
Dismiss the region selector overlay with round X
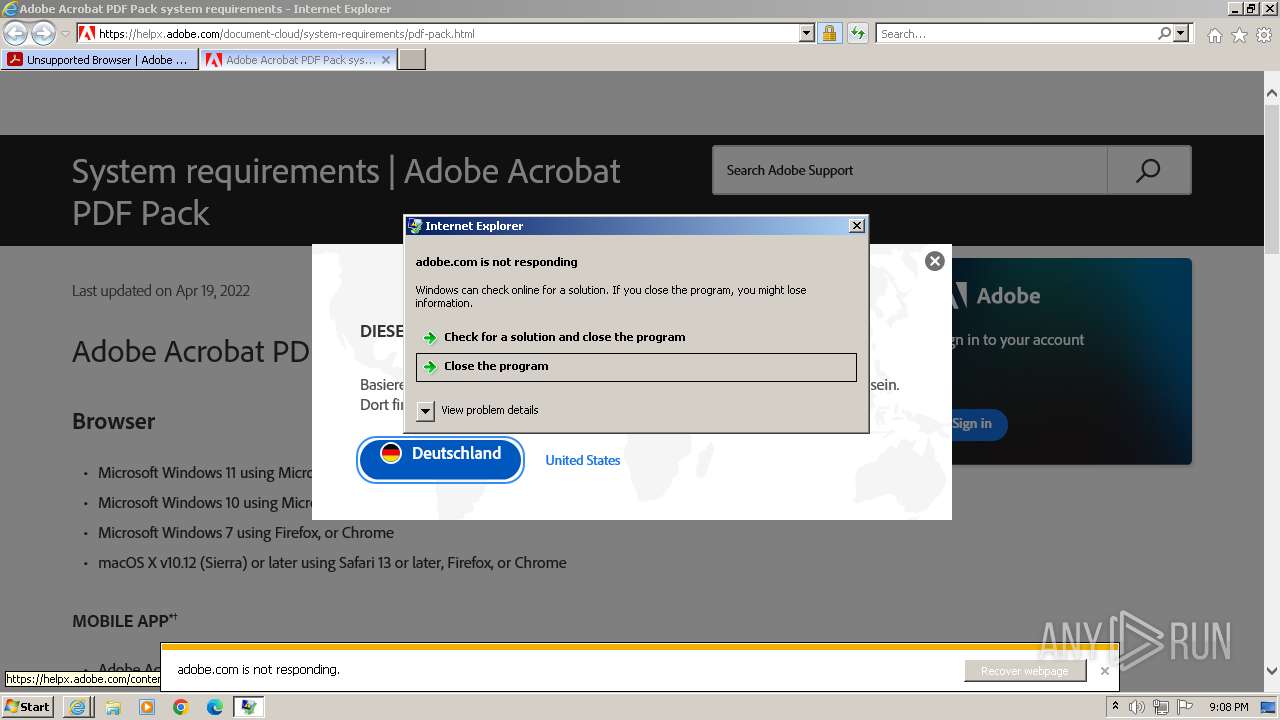pyautogui.click(x=935, y=261)
